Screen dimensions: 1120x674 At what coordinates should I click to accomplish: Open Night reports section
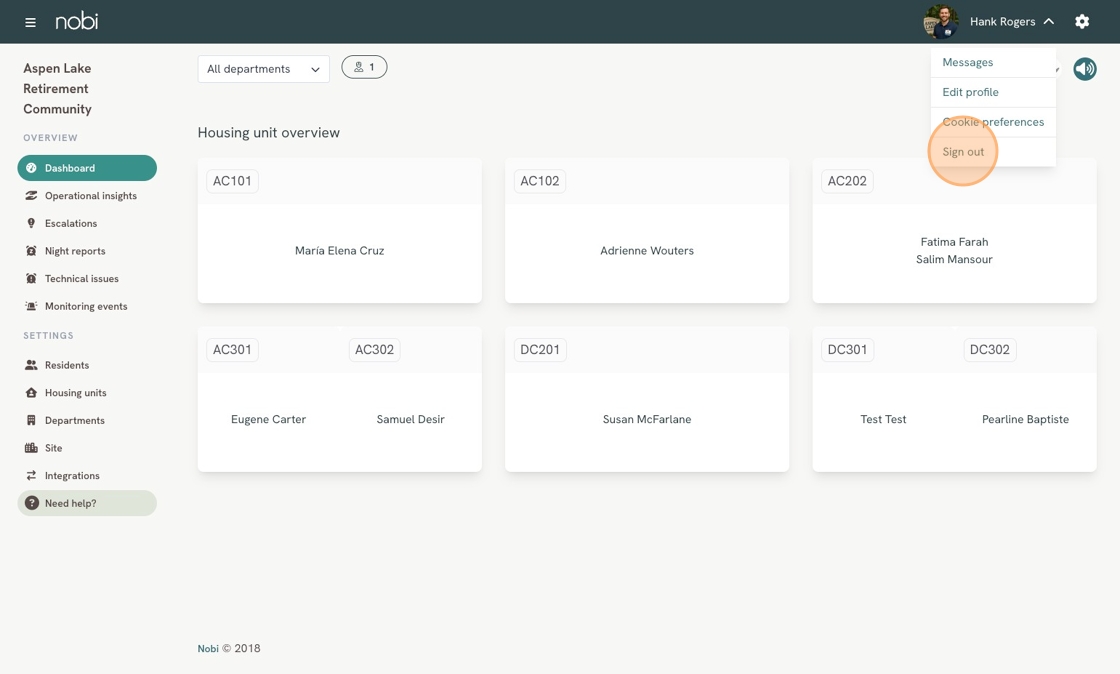pyautogui.click(x=74, y=251)
